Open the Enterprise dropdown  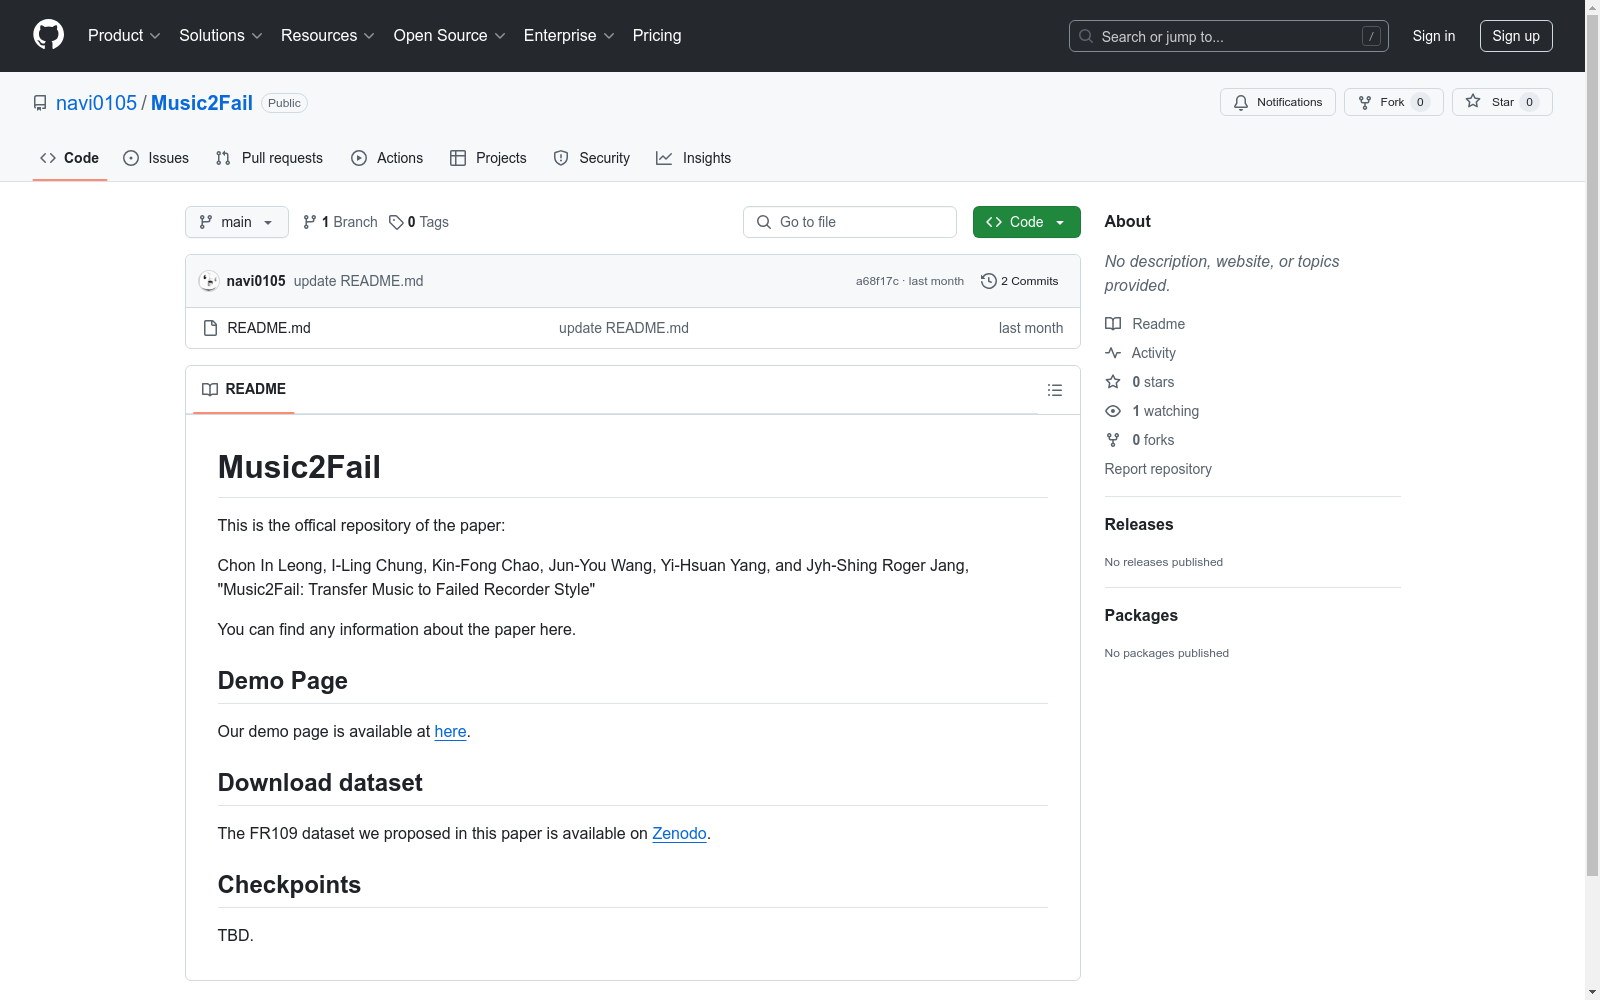pyautogui.click(x=569, y=36)
